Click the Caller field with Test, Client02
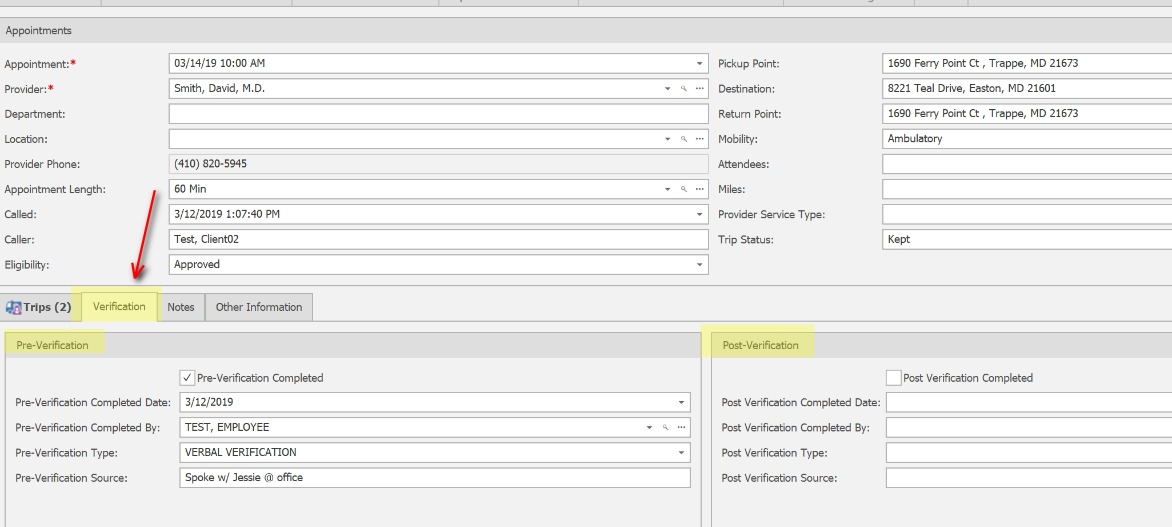This screenshot has width=1172, height=527. click(x=439, y=240)
